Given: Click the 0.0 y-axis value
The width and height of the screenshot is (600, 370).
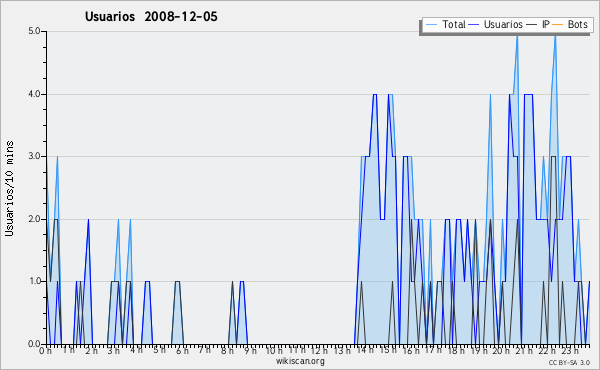Looking at the screenshot, I should coord(34,344).
